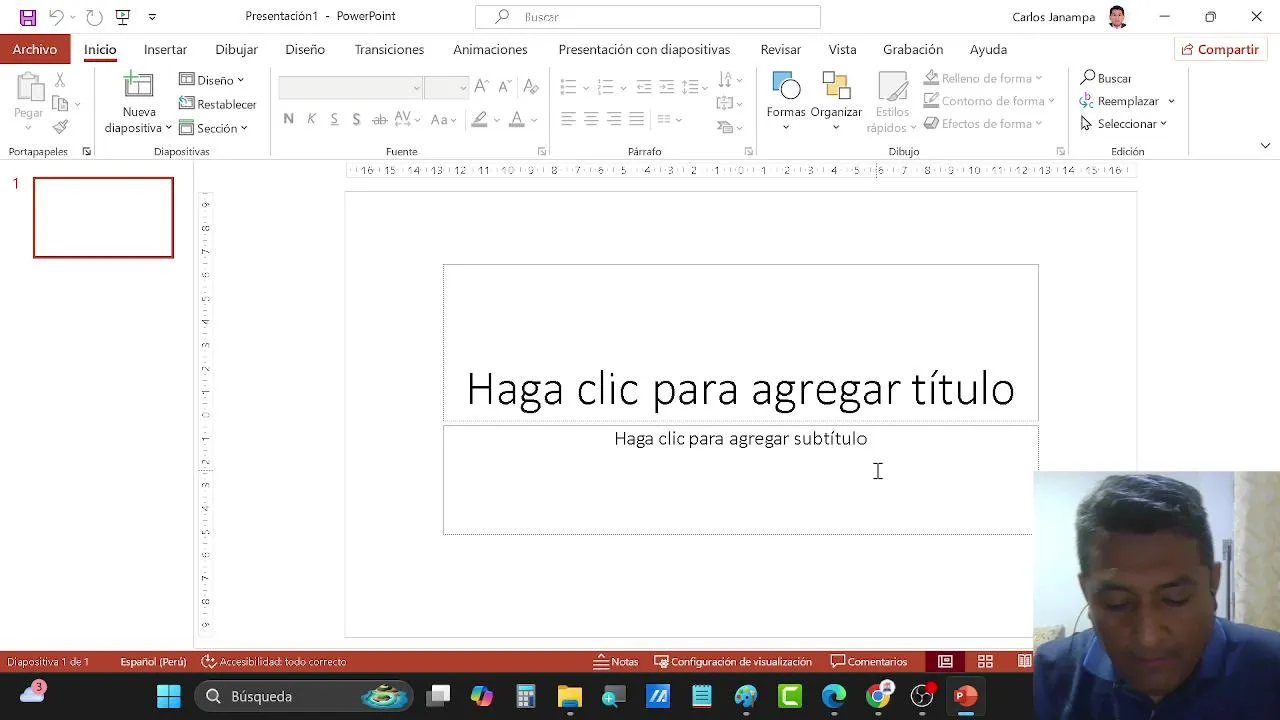Click text highlight color pen swatch
Screen dimensions: 1280x720
tap(480, 119)
